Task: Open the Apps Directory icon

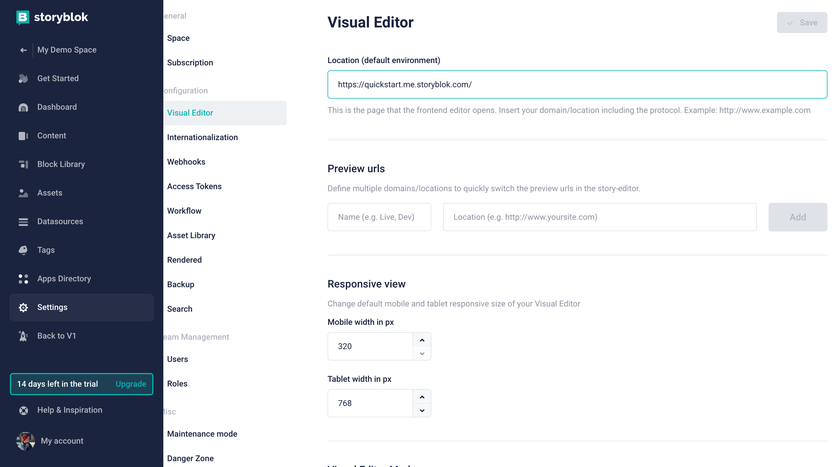Action: click(23, 279)
